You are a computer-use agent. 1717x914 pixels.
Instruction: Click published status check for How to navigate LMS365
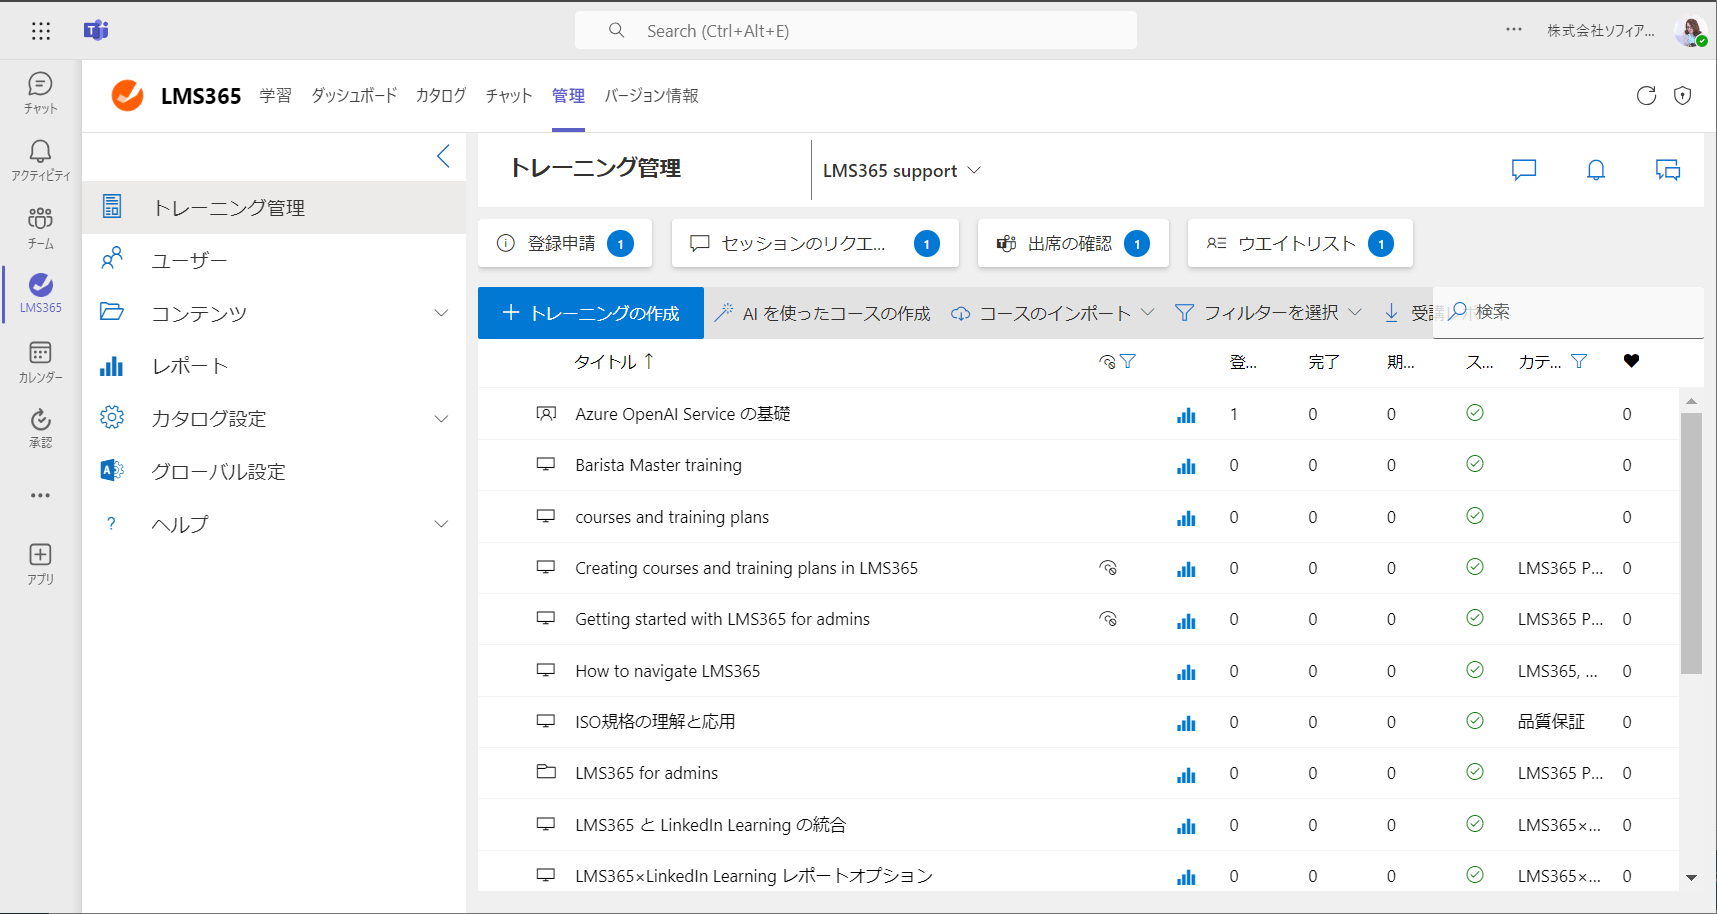pyautogui.click(x=1475, y=670)
